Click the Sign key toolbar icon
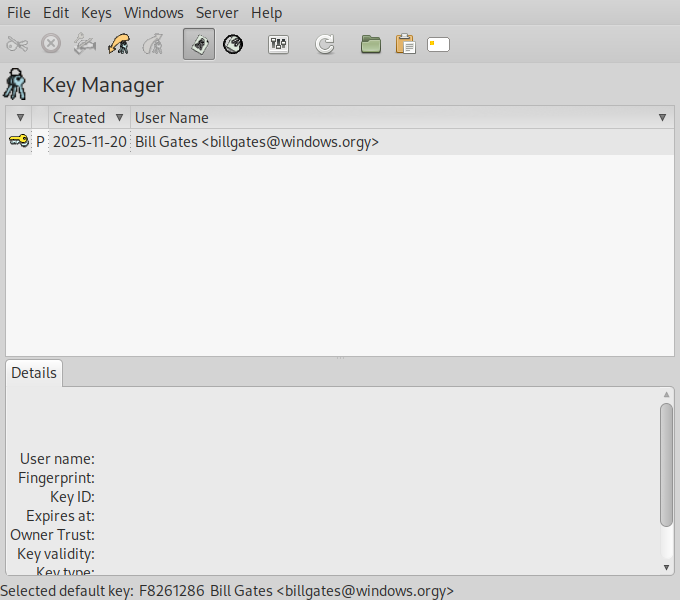The image size is (680, 600). click(x=85, y=44)
